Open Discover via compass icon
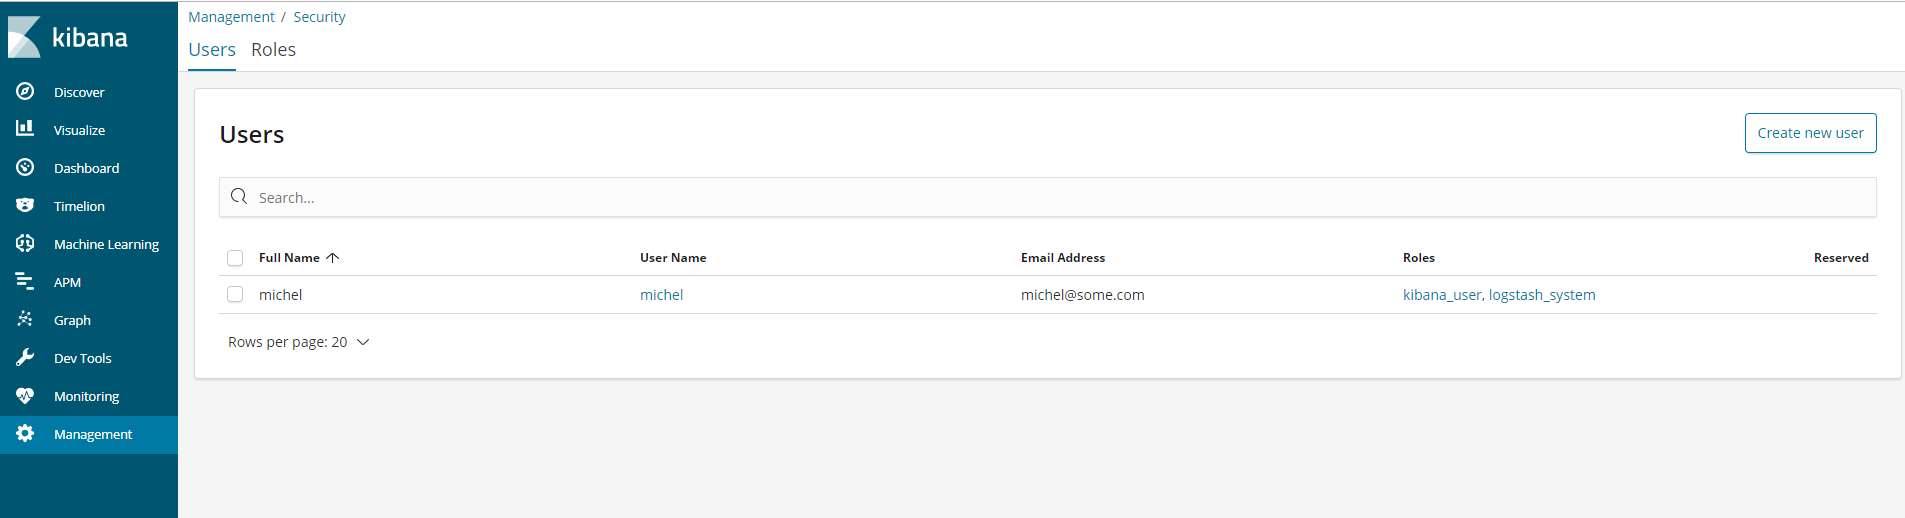The image size is (1905, 518). 25,92
